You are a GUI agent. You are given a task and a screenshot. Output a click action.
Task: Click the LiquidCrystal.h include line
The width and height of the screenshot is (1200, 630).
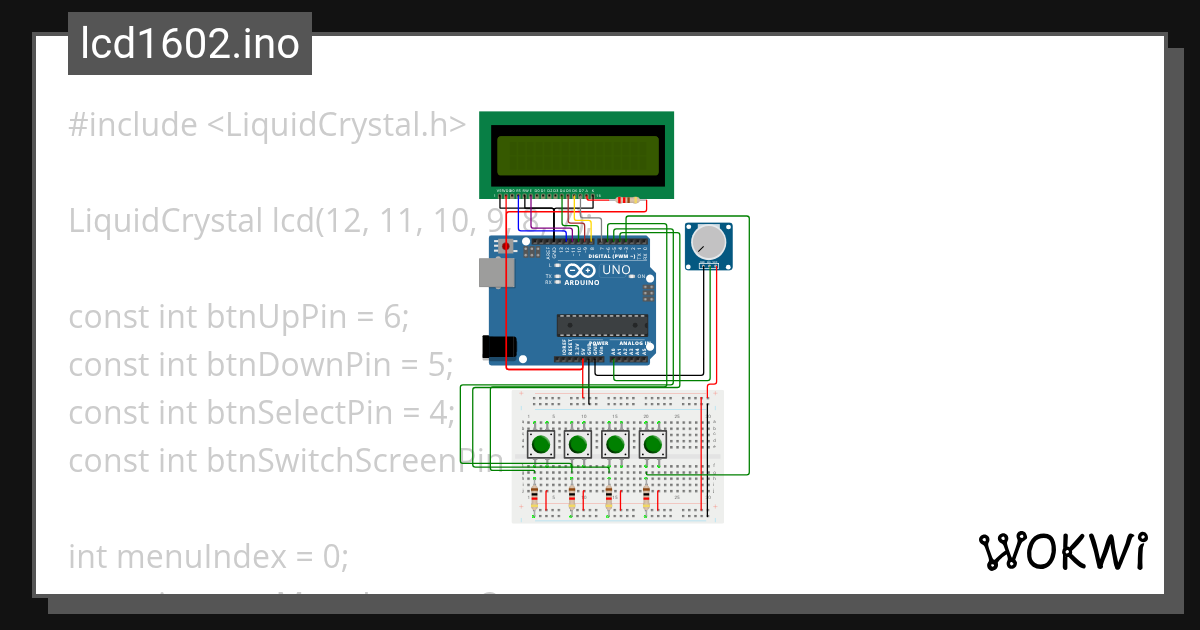click(x=267, y=125)
